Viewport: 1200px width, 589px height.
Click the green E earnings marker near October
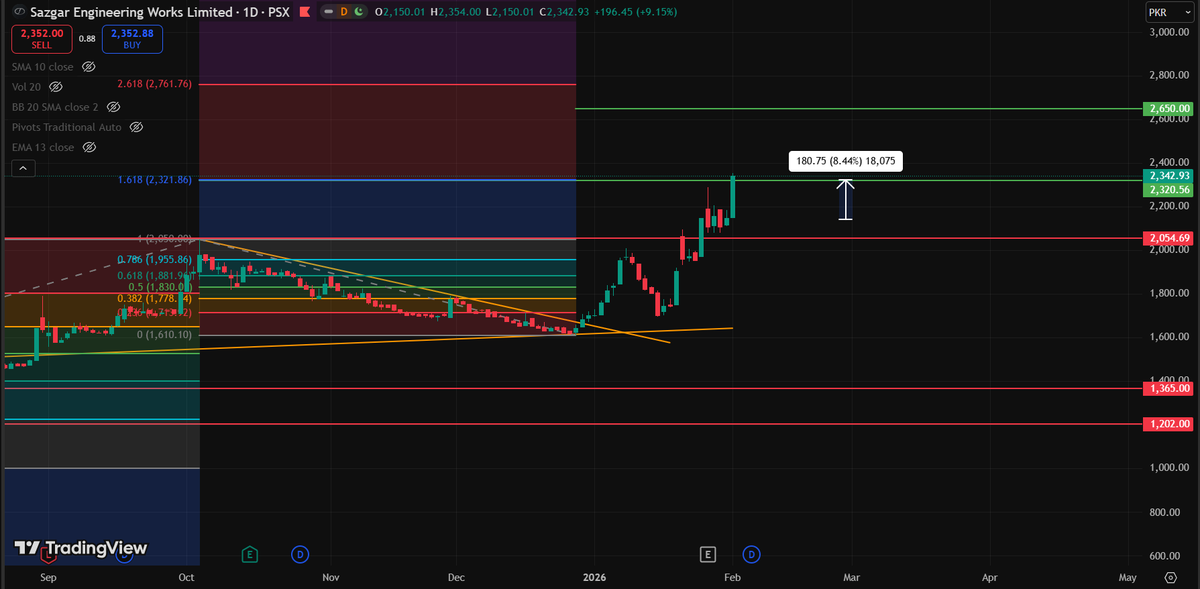(249, 553)
